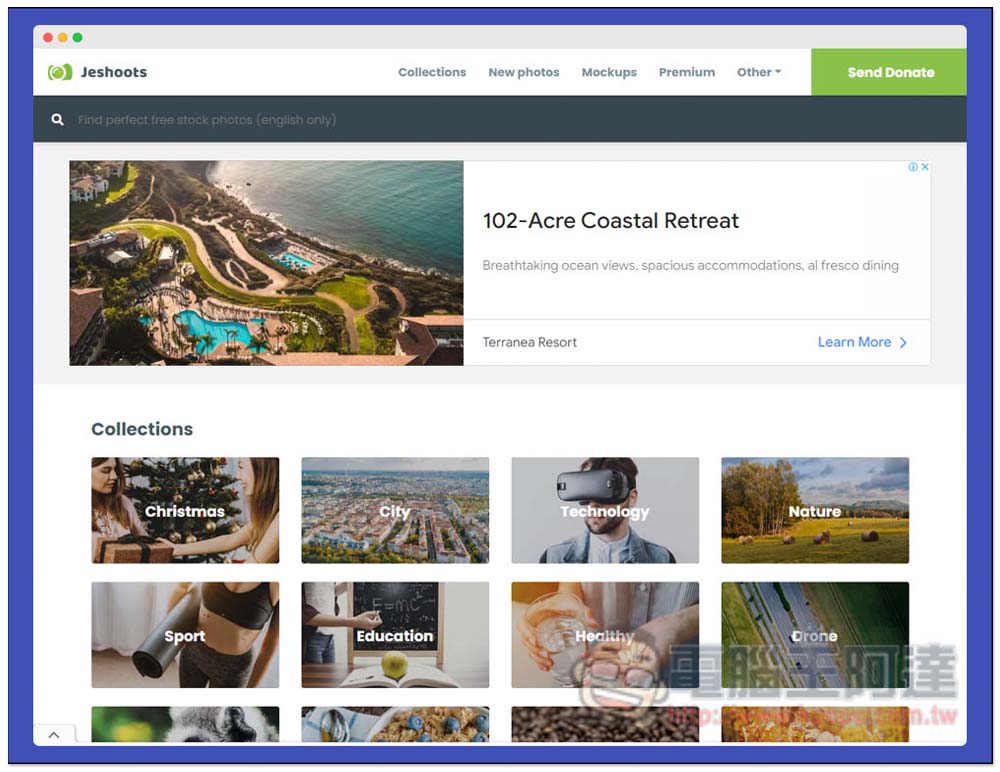
Task: Select the Technology collection tile
Action: [x=605, y=510]
